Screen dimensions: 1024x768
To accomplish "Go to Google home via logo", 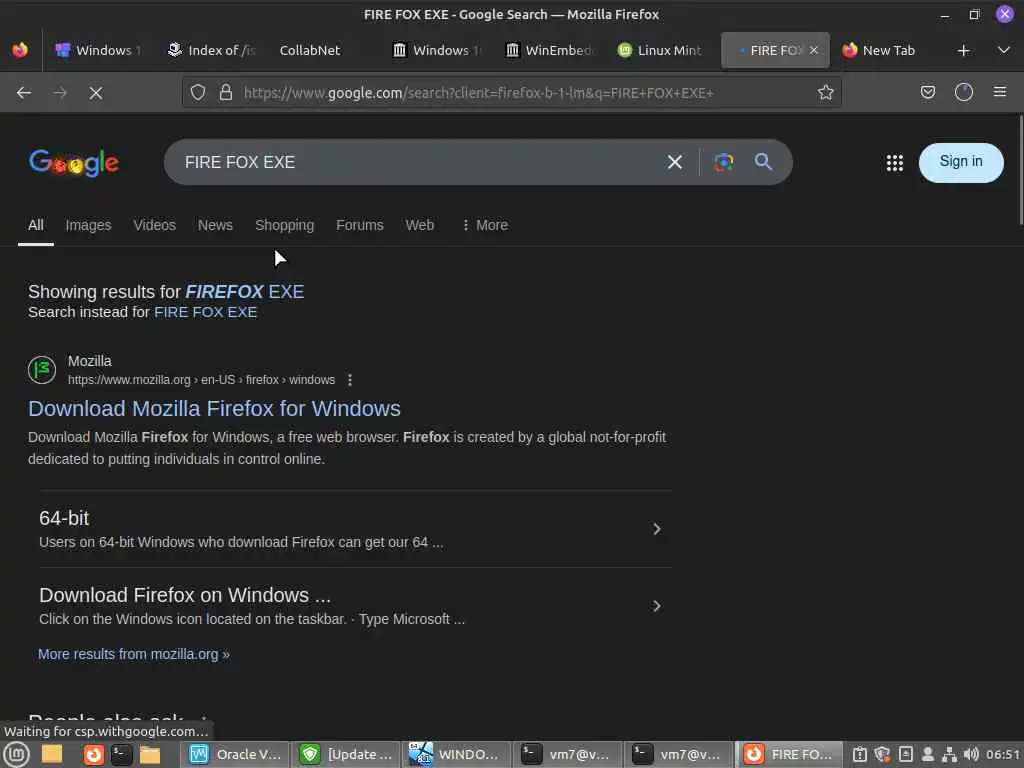I will click(74, 163).
